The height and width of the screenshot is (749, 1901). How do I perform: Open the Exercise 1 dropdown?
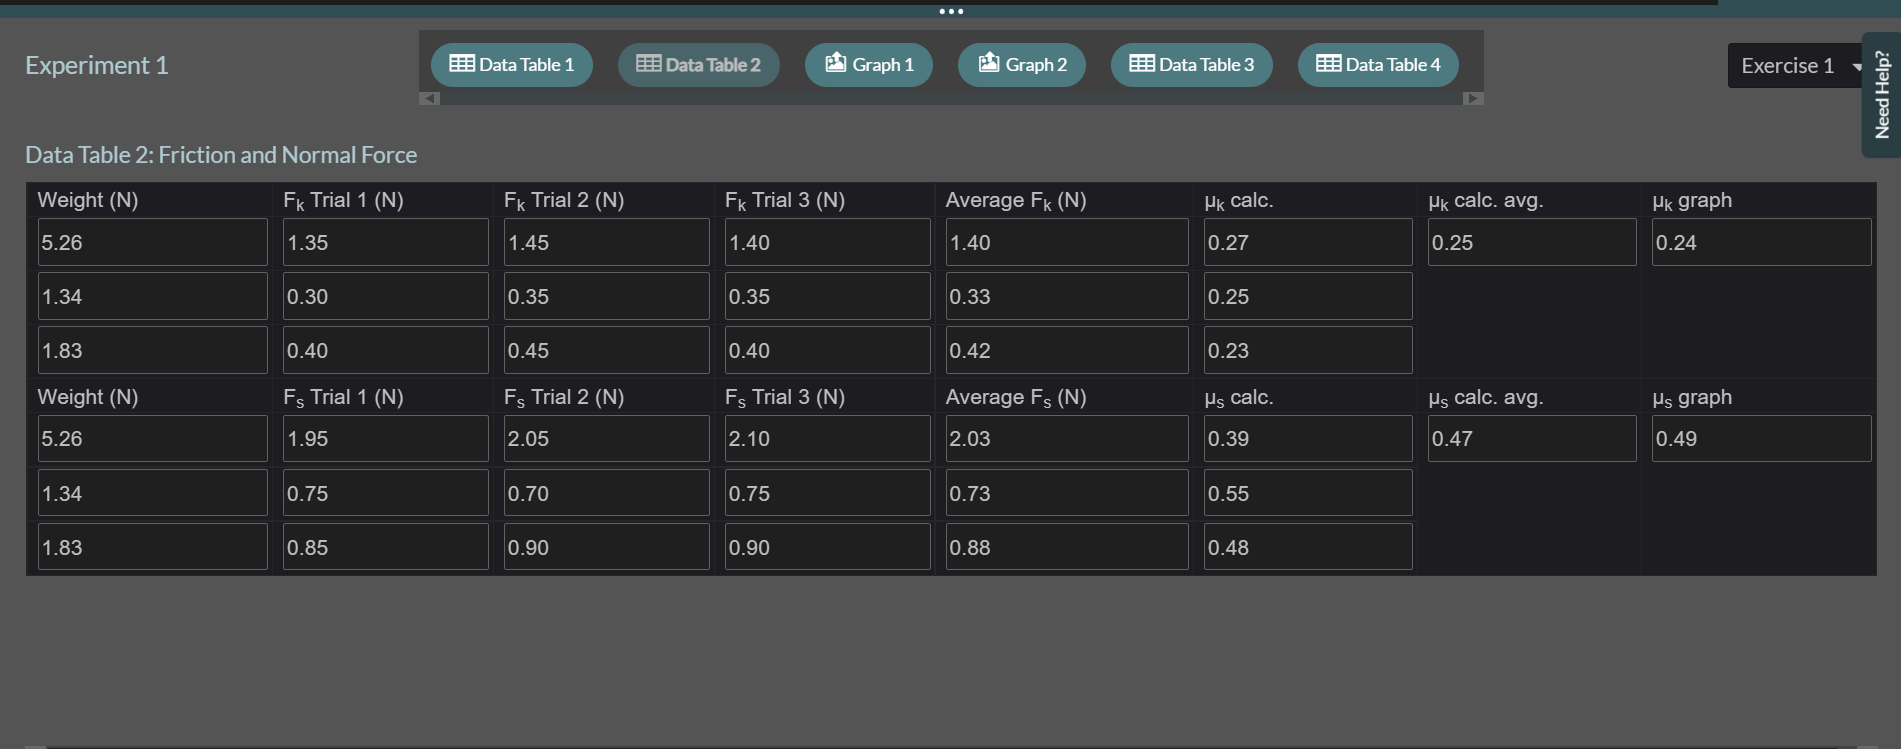click(x=1797, y=66)
